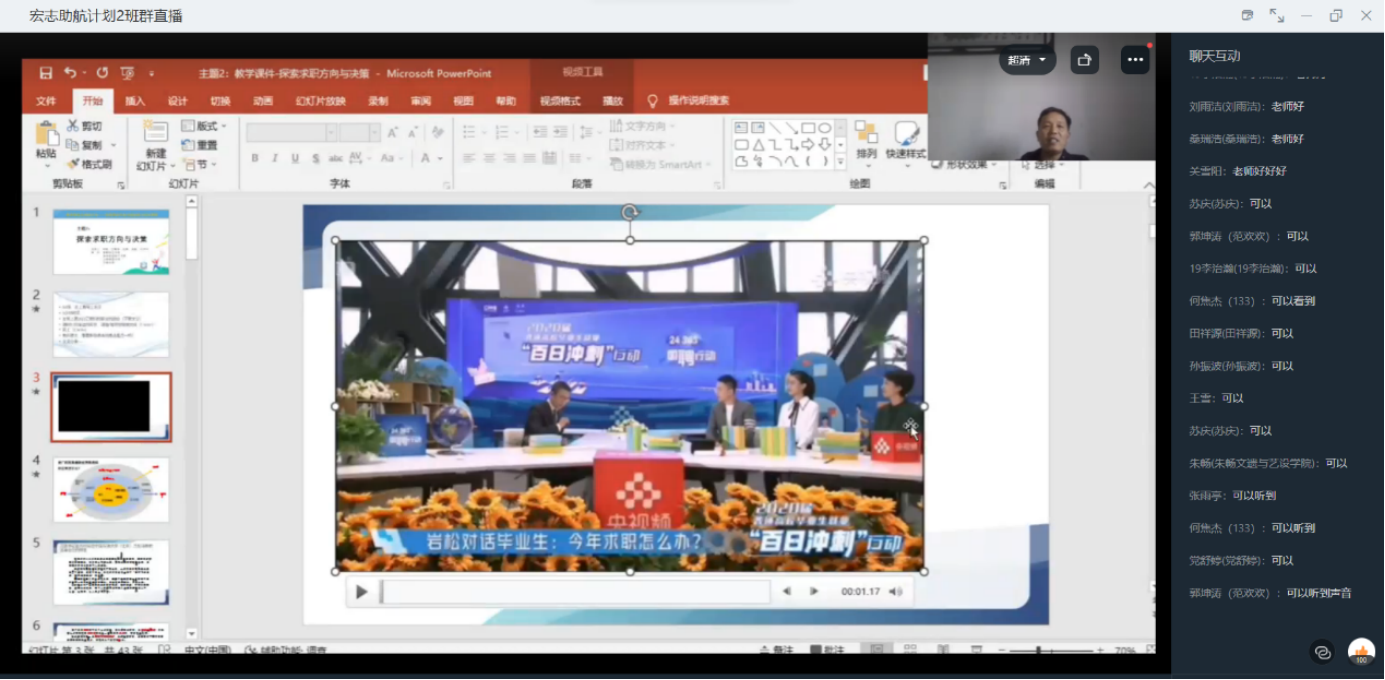Image resolution: width=1385 pixels, height=680 pixels.
Task: Select slide 5 thumbnail
Action: [x=111, y=573]
